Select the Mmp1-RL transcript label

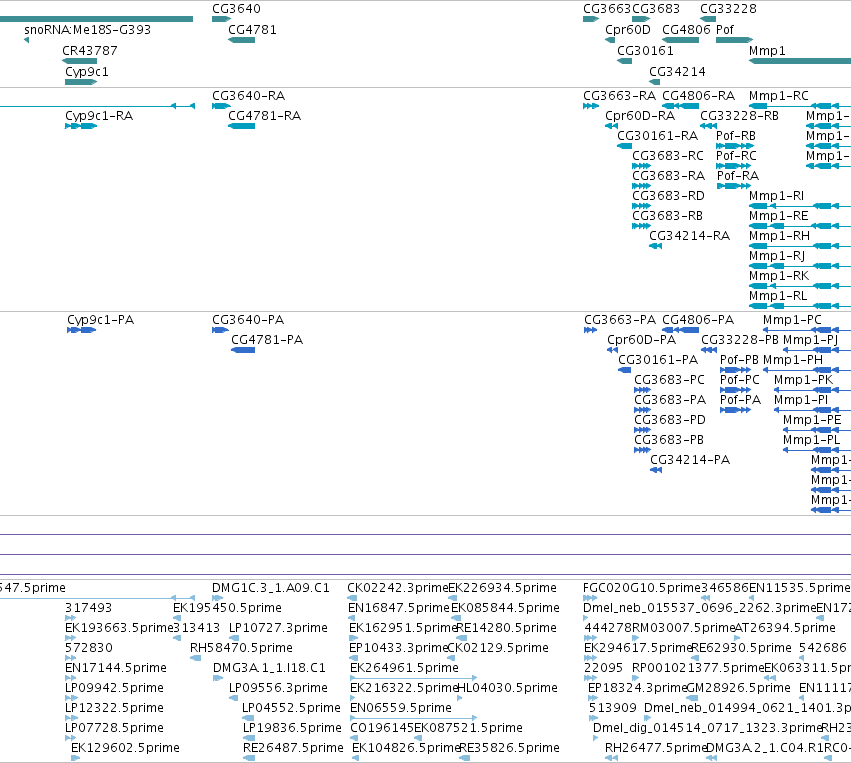(x=778, y=296)
